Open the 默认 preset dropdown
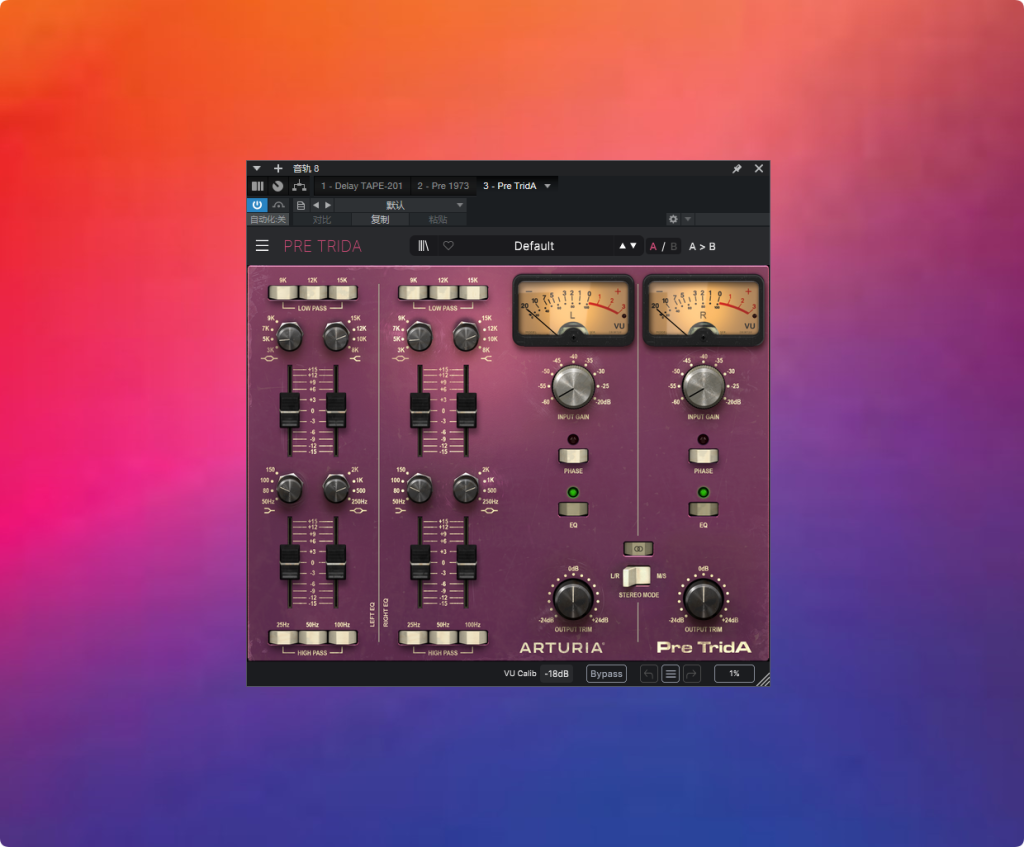 coord(400,205)
